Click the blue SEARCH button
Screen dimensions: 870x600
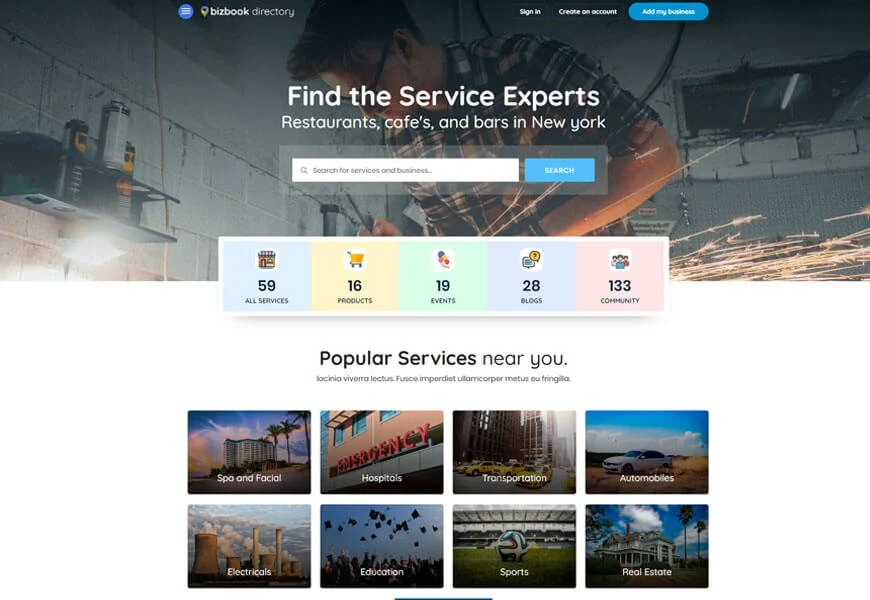(559, 170)
